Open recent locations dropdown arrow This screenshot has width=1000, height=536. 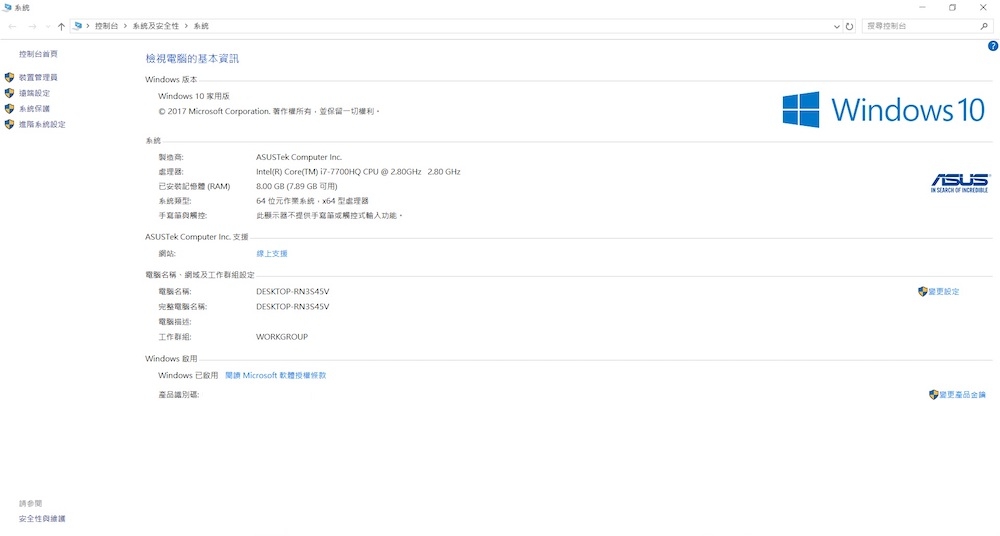pos(48,27)
